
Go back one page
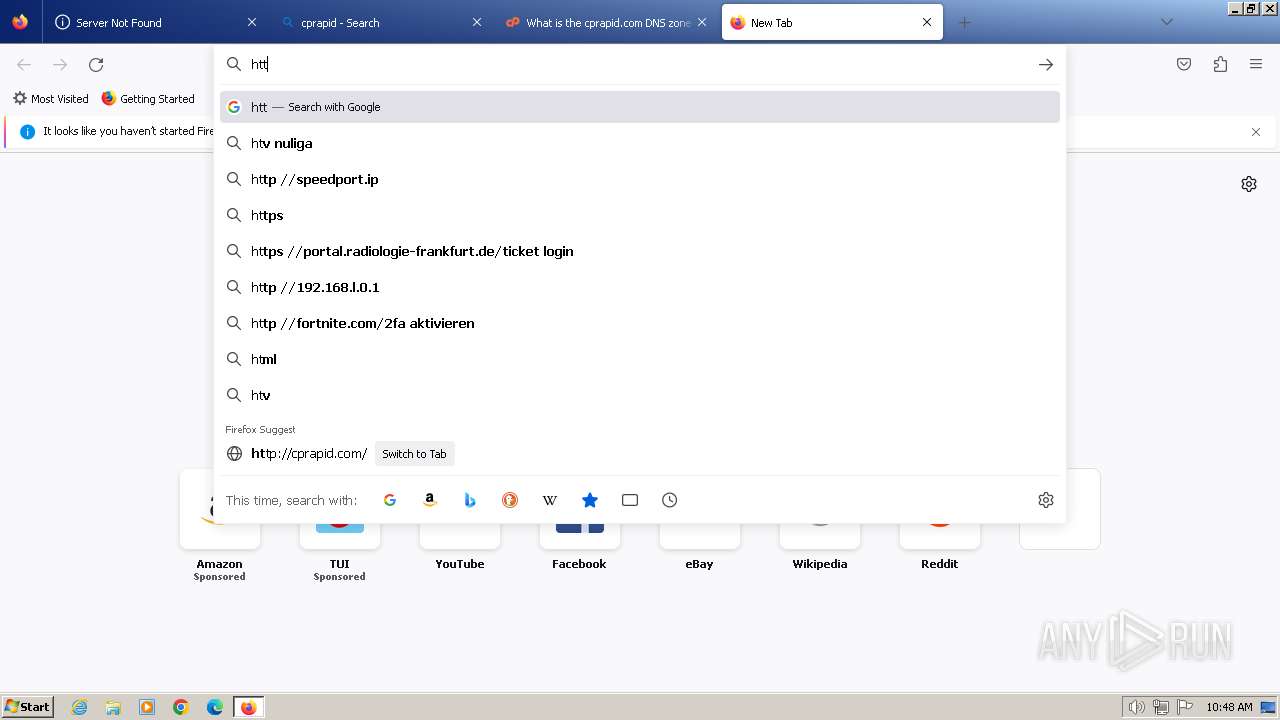click(x=24, y=65)
